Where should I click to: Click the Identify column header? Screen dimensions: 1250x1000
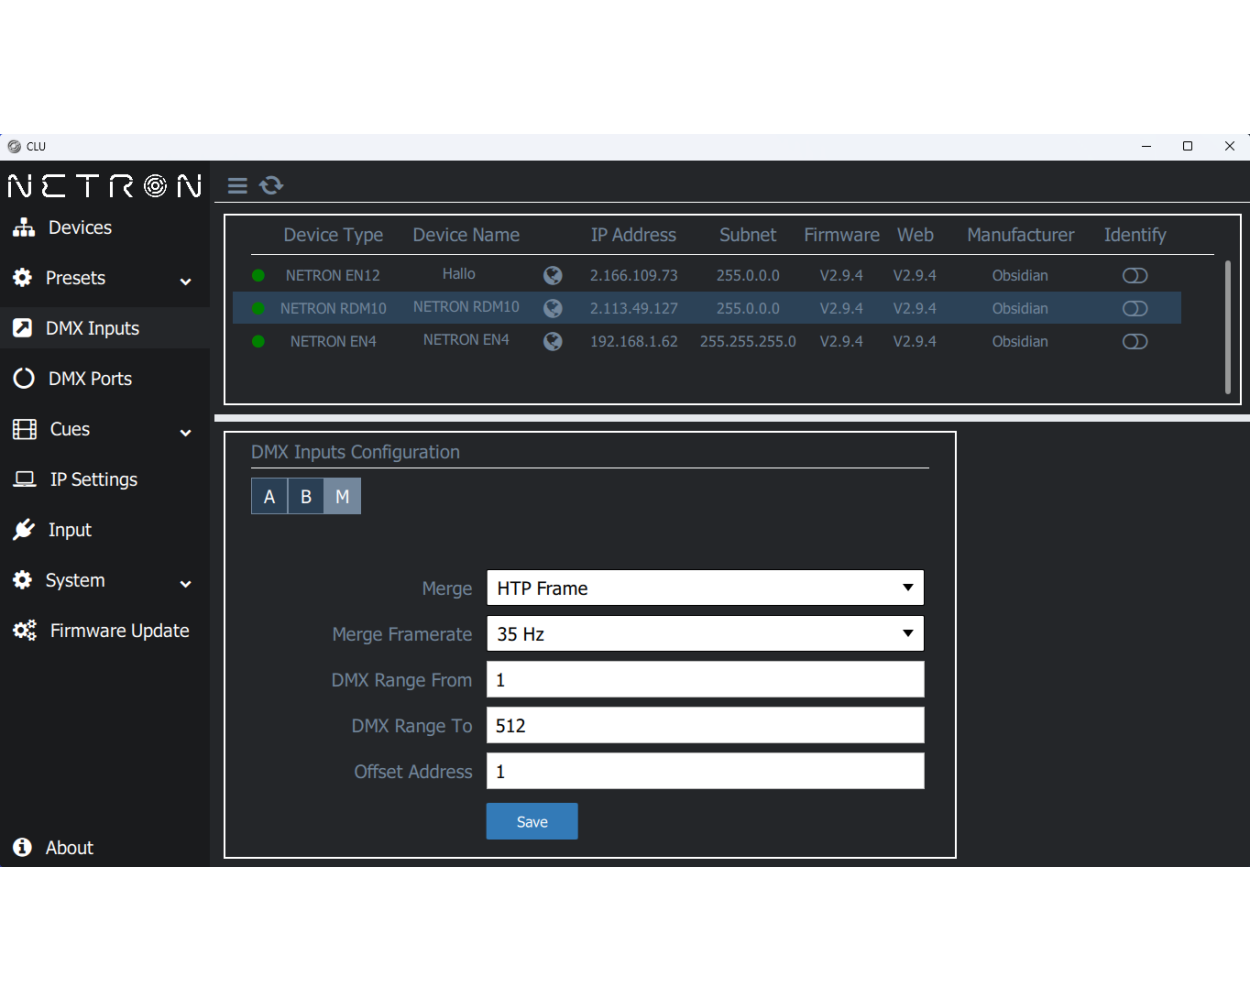coord(1135,235)
